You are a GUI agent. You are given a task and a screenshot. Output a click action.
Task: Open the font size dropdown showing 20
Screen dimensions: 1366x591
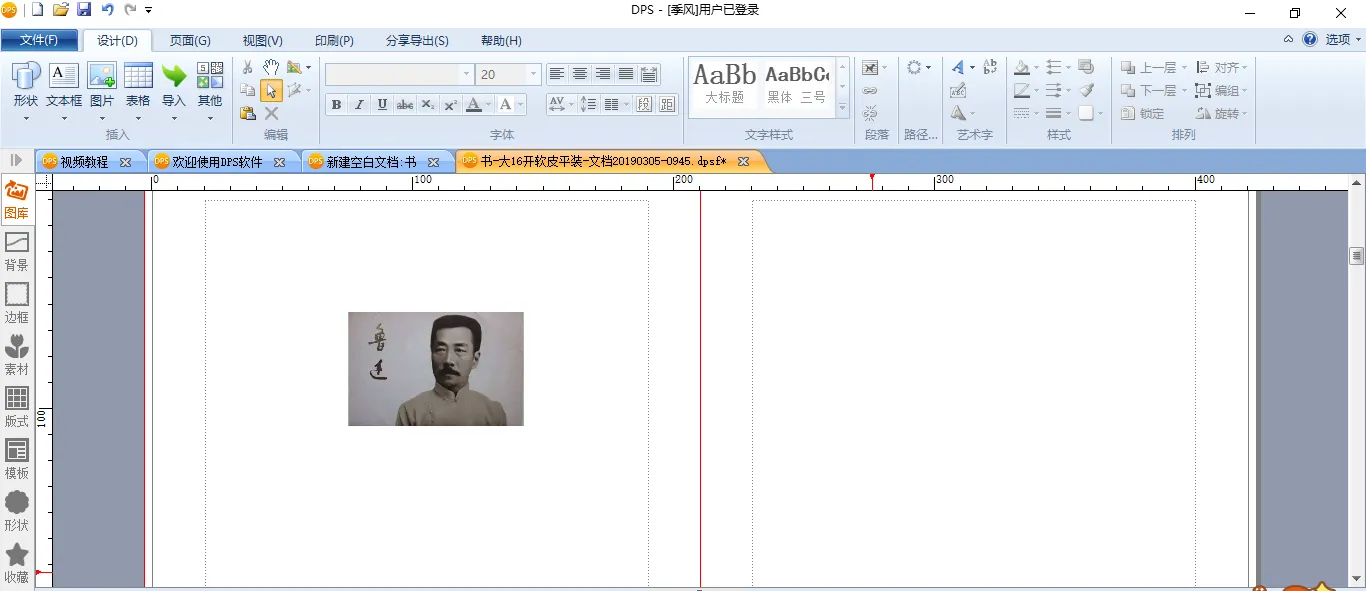coord(533,75)
